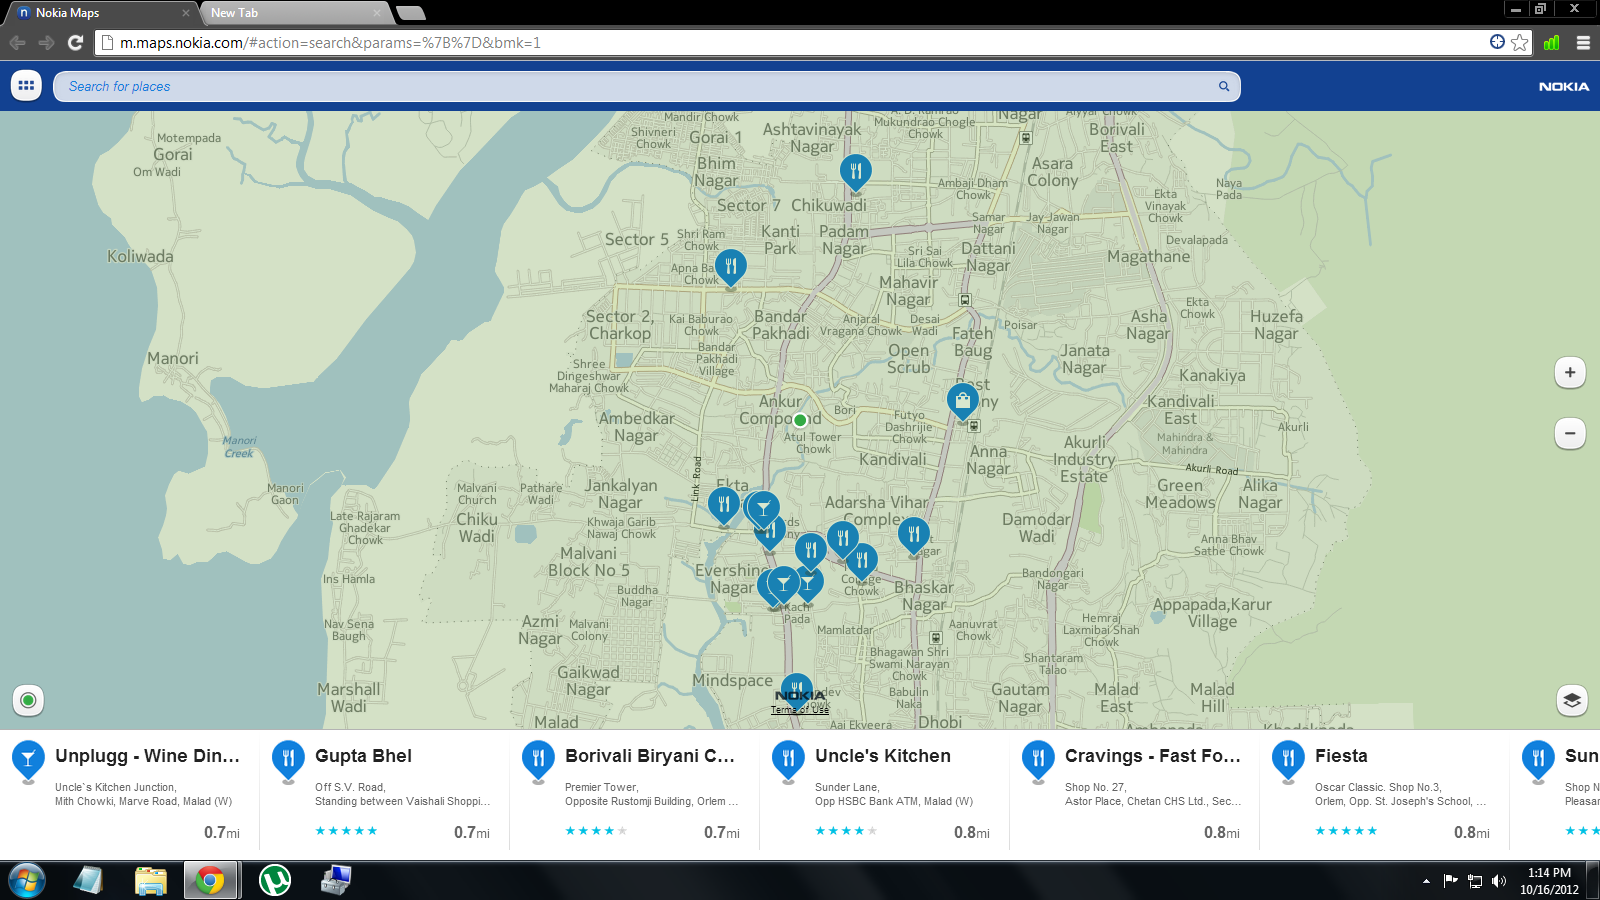
Task: Open the apps grid menu
Action: coord(25,85)
